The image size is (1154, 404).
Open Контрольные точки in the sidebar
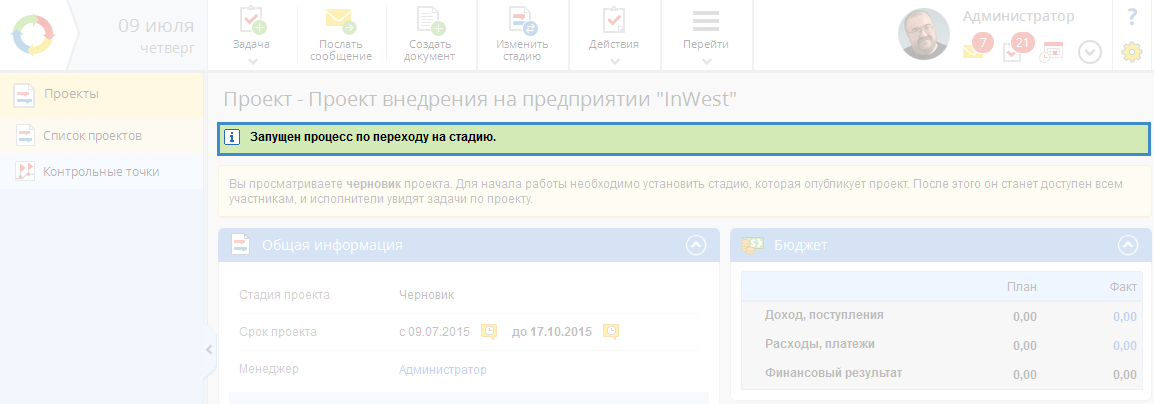click(x=100, y=171)
